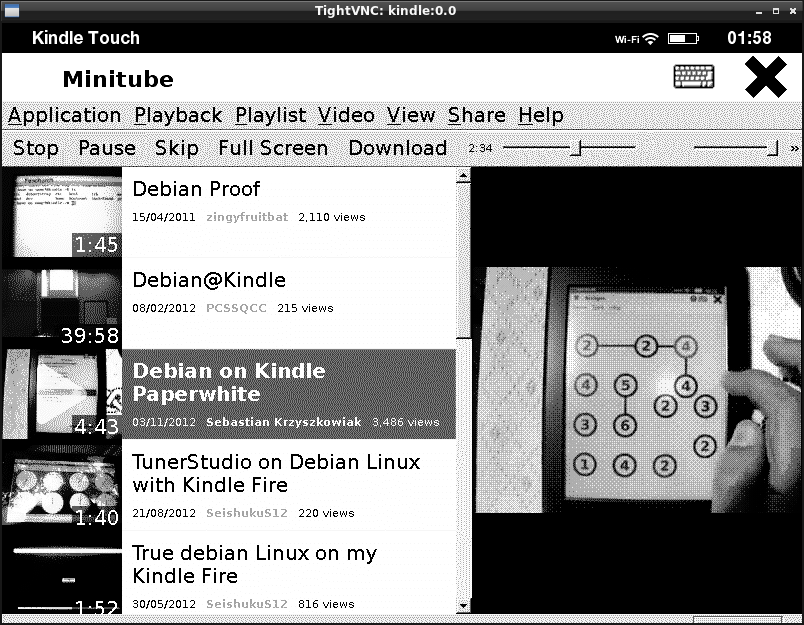Click Debian on Kindle Paperwhite title

coord(229,382)
